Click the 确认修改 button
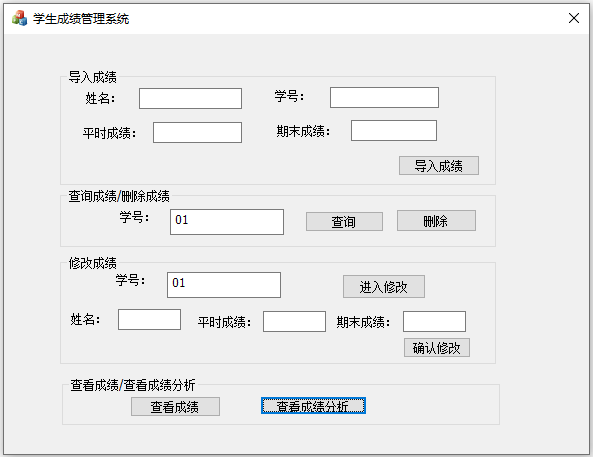This screenshot has width=593, height=457. tap(437, 348)
